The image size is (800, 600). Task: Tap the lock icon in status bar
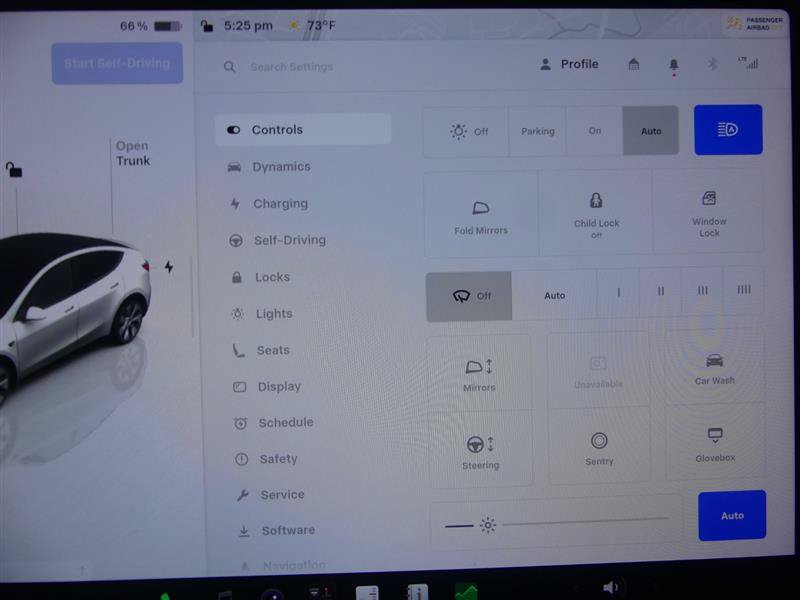[207, 26]
